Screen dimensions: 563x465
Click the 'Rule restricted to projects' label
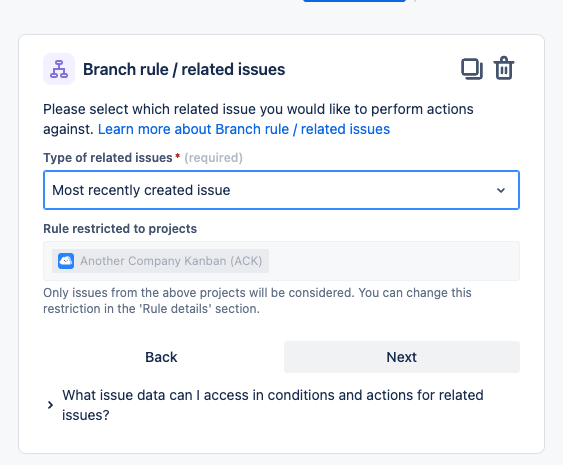[x=120, y=229]
